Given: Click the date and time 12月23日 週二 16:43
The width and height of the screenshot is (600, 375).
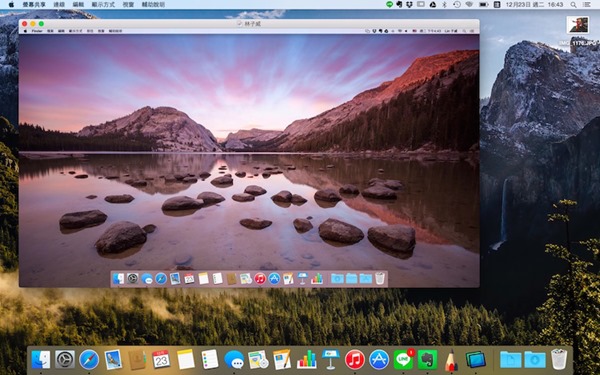Looking at the screenshot, I should pos(534,5).
